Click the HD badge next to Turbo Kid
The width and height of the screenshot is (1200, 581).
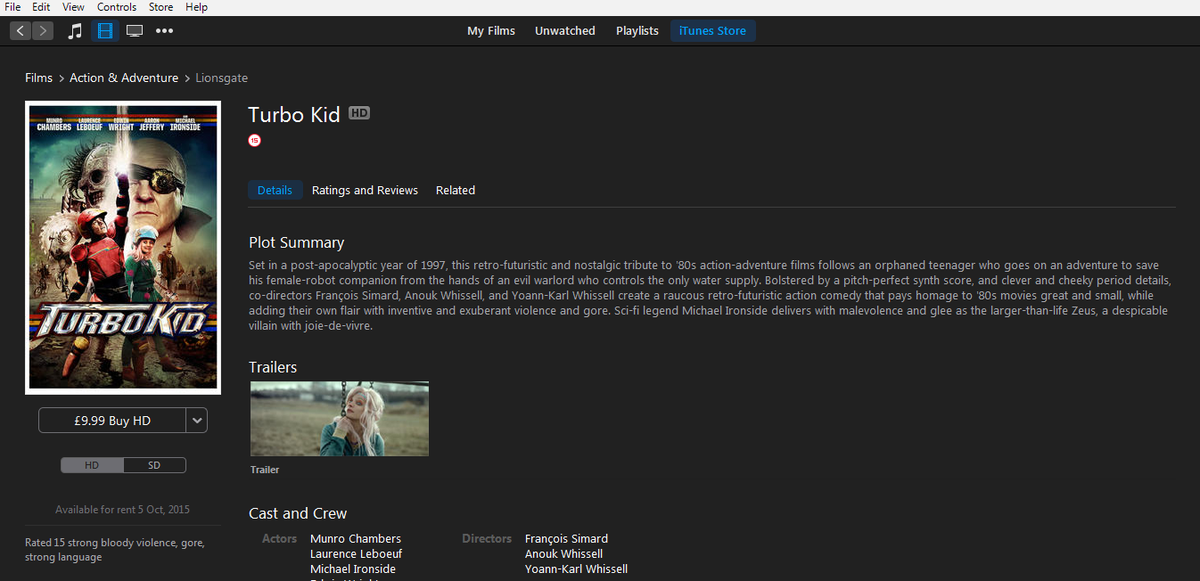click(x=359, y=114)
